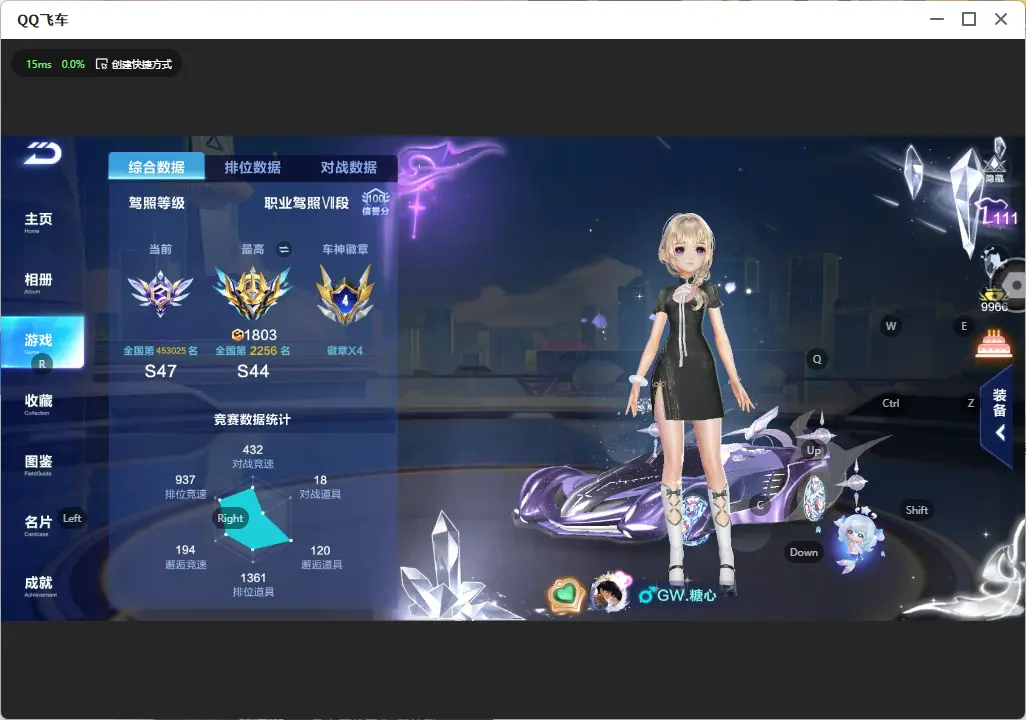This screenshot has height=720, width=1026.
Task: Click the E key overlay
Action: tap(964, 326)
